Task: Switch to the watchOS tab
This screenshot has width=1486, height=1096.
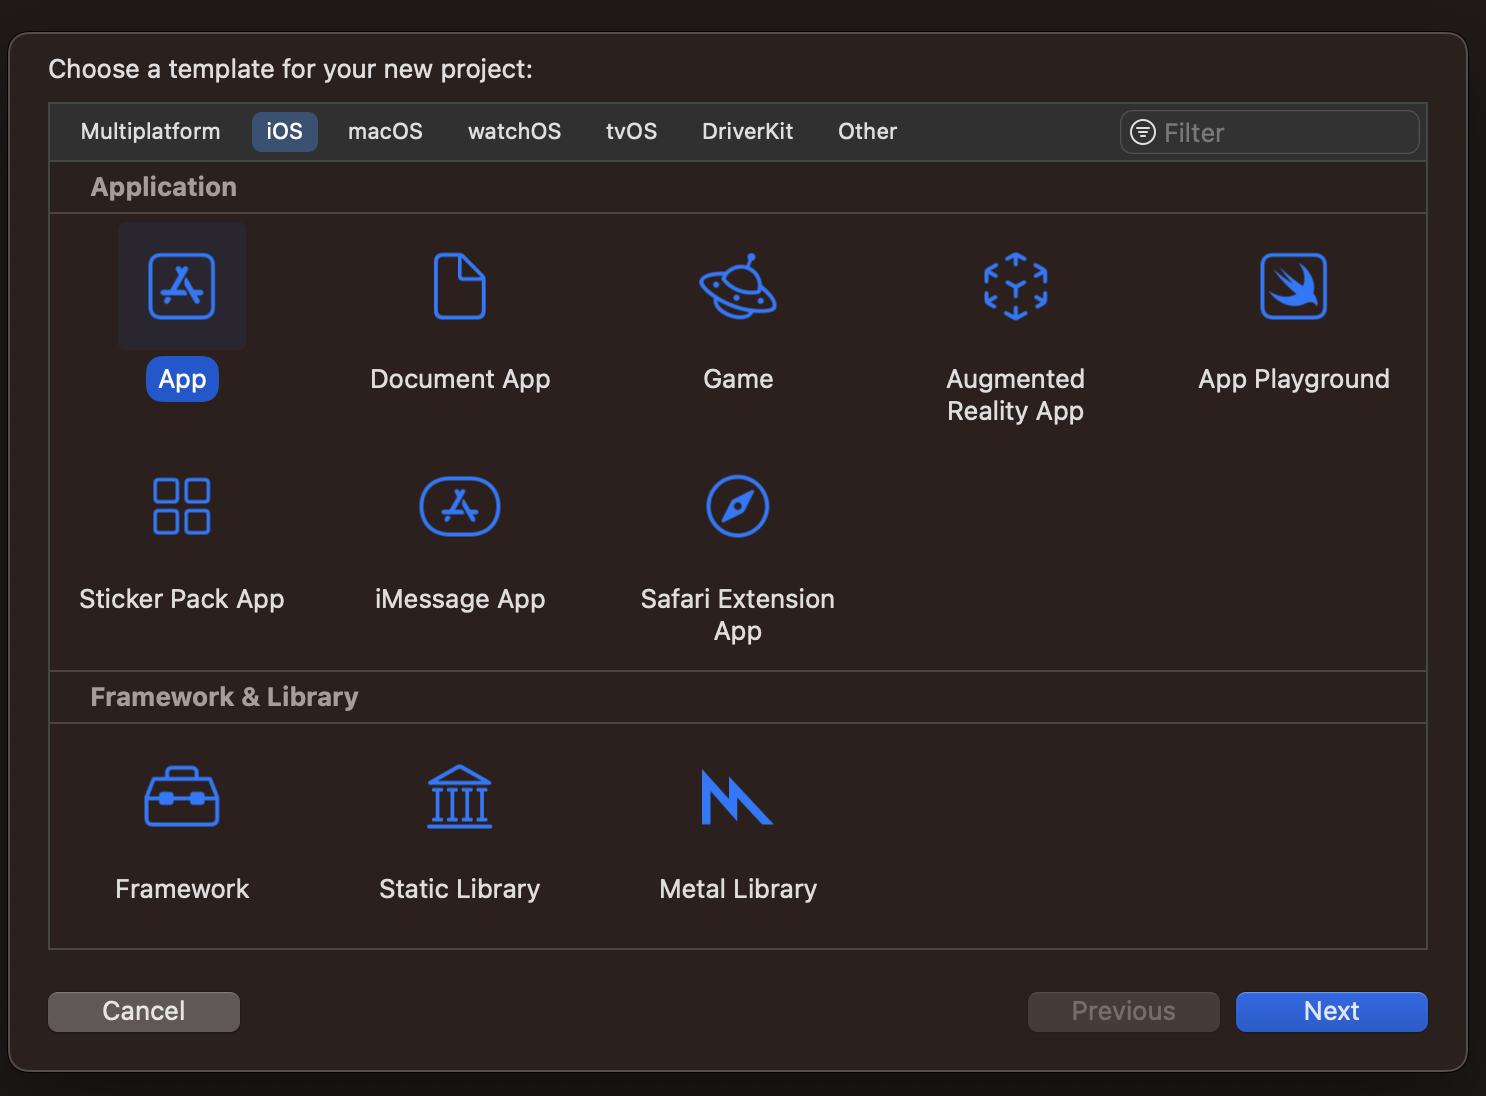Action: click(x=514, y=132)
